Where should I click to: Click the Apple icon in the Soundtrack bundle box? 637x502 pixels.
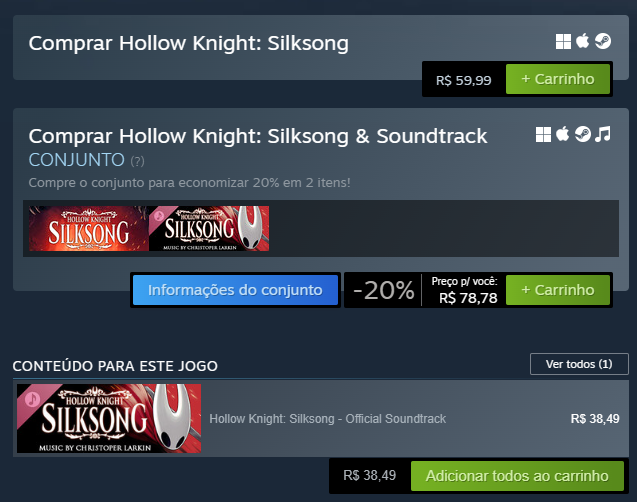click(563, 134)
